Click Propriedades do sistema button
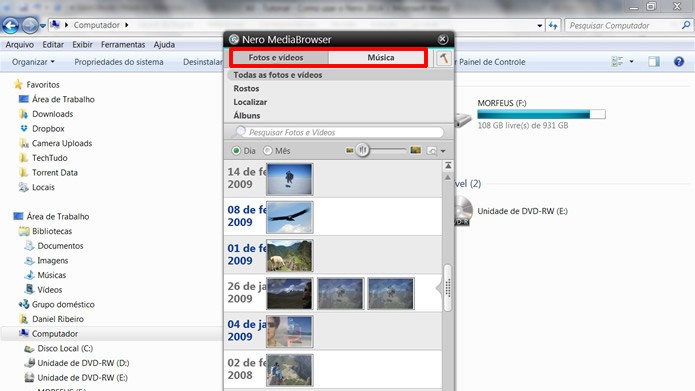695x391 pixels. [119, 62]
